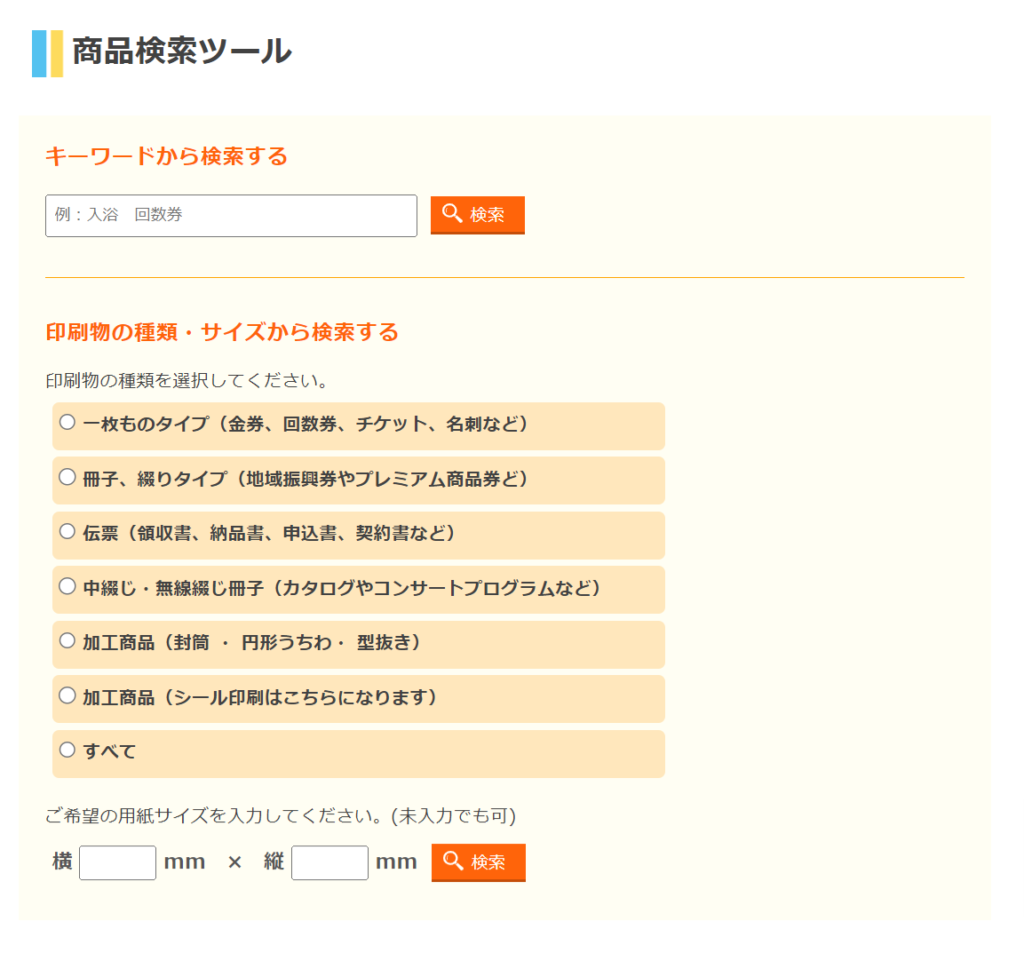This screenshot has width=1024, height=953.
Task: Pick the 中綴じ・無線綴じ冊子 radio option
Action: point(67,586)
